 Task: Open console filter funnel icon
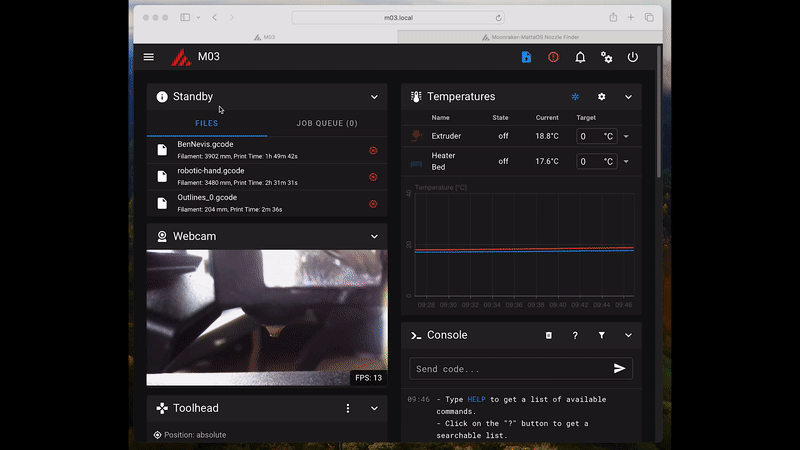601,335
